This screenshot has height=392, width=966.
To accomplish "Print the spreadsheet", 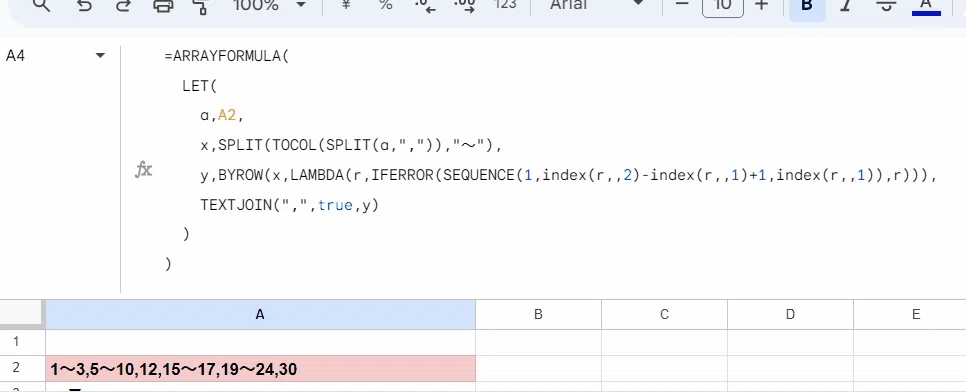I will [163, 6].
